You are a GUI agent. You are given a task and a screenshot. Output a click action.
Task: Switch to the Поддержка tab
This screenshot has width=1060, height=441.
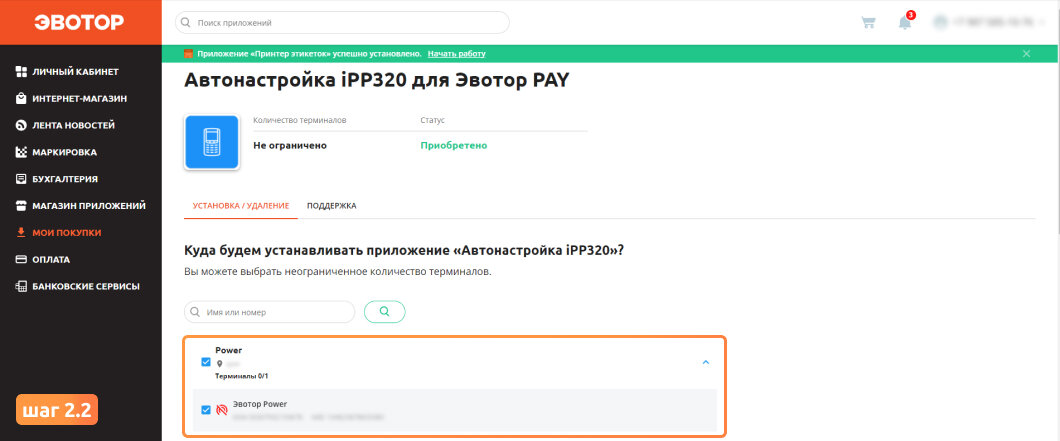click(x=331, y=206)
